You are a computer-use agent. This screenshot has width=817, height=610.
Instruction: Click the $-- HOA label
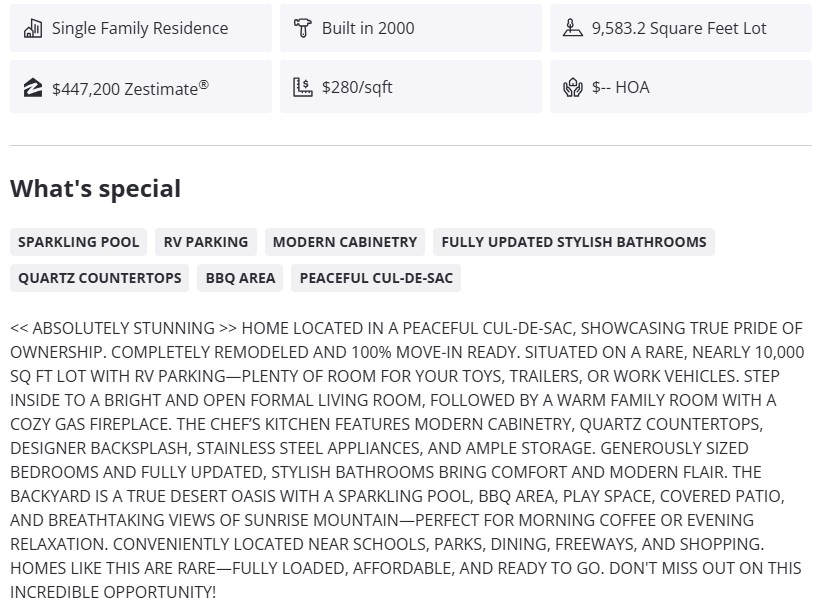coord(620,87)
